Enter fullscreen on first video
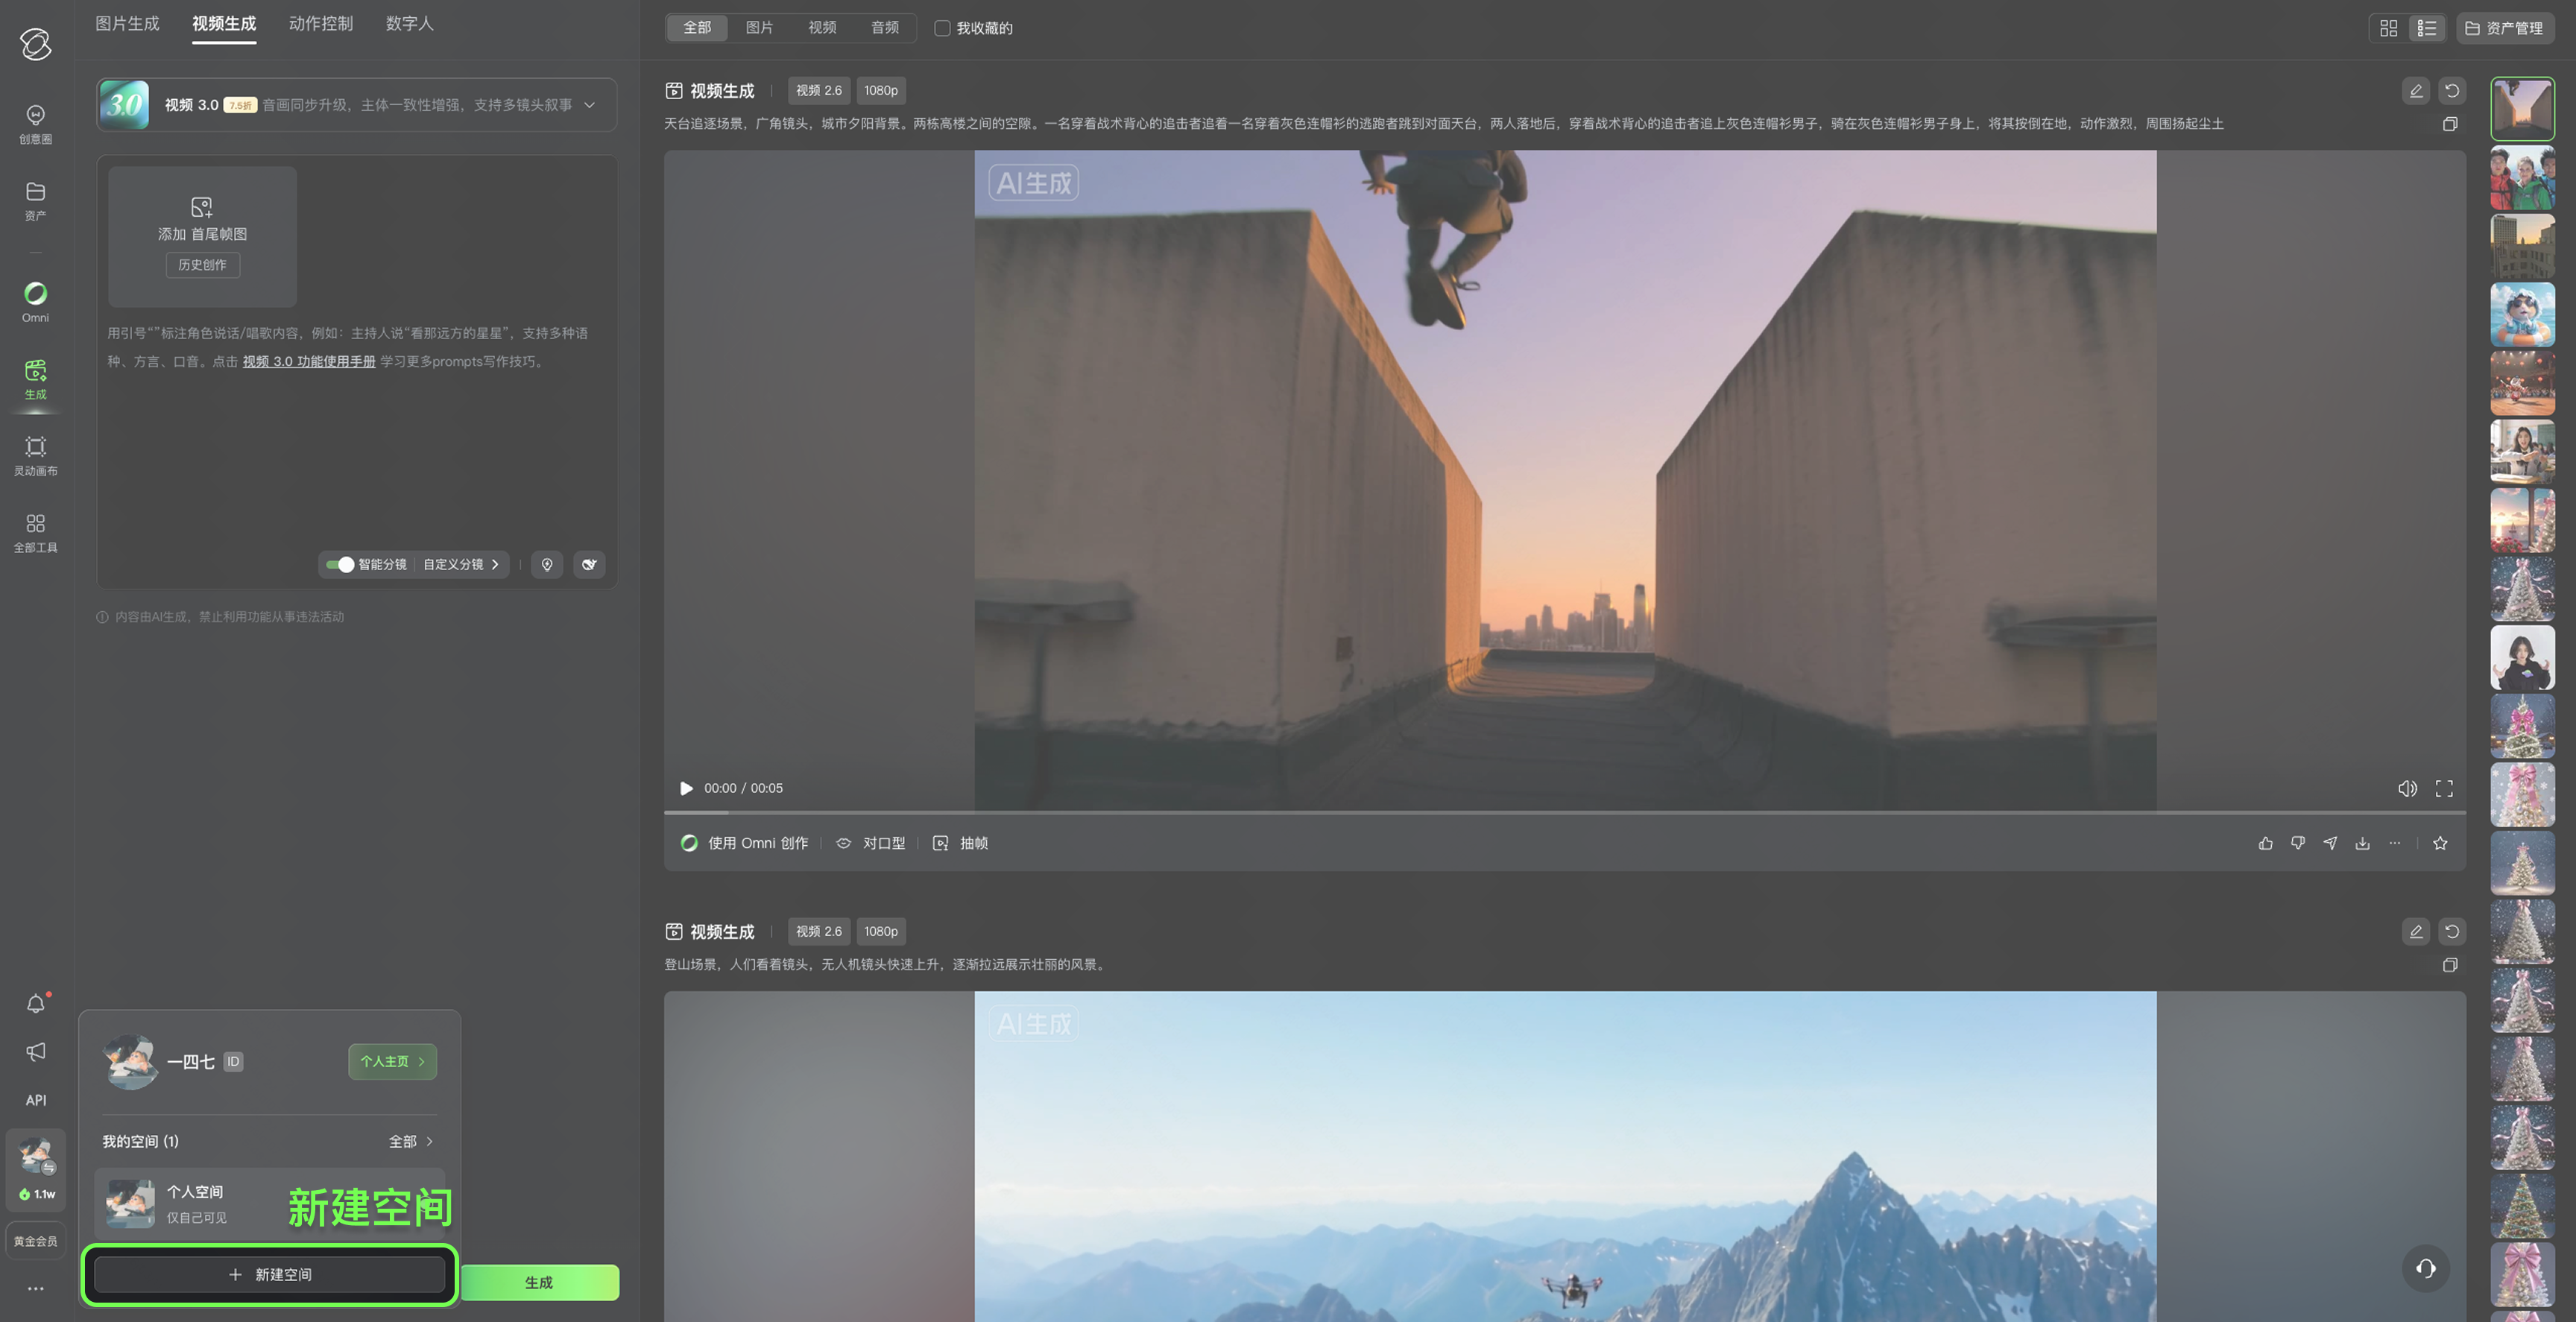This screenshot has height=1322, width=2576. [2444, 788]
